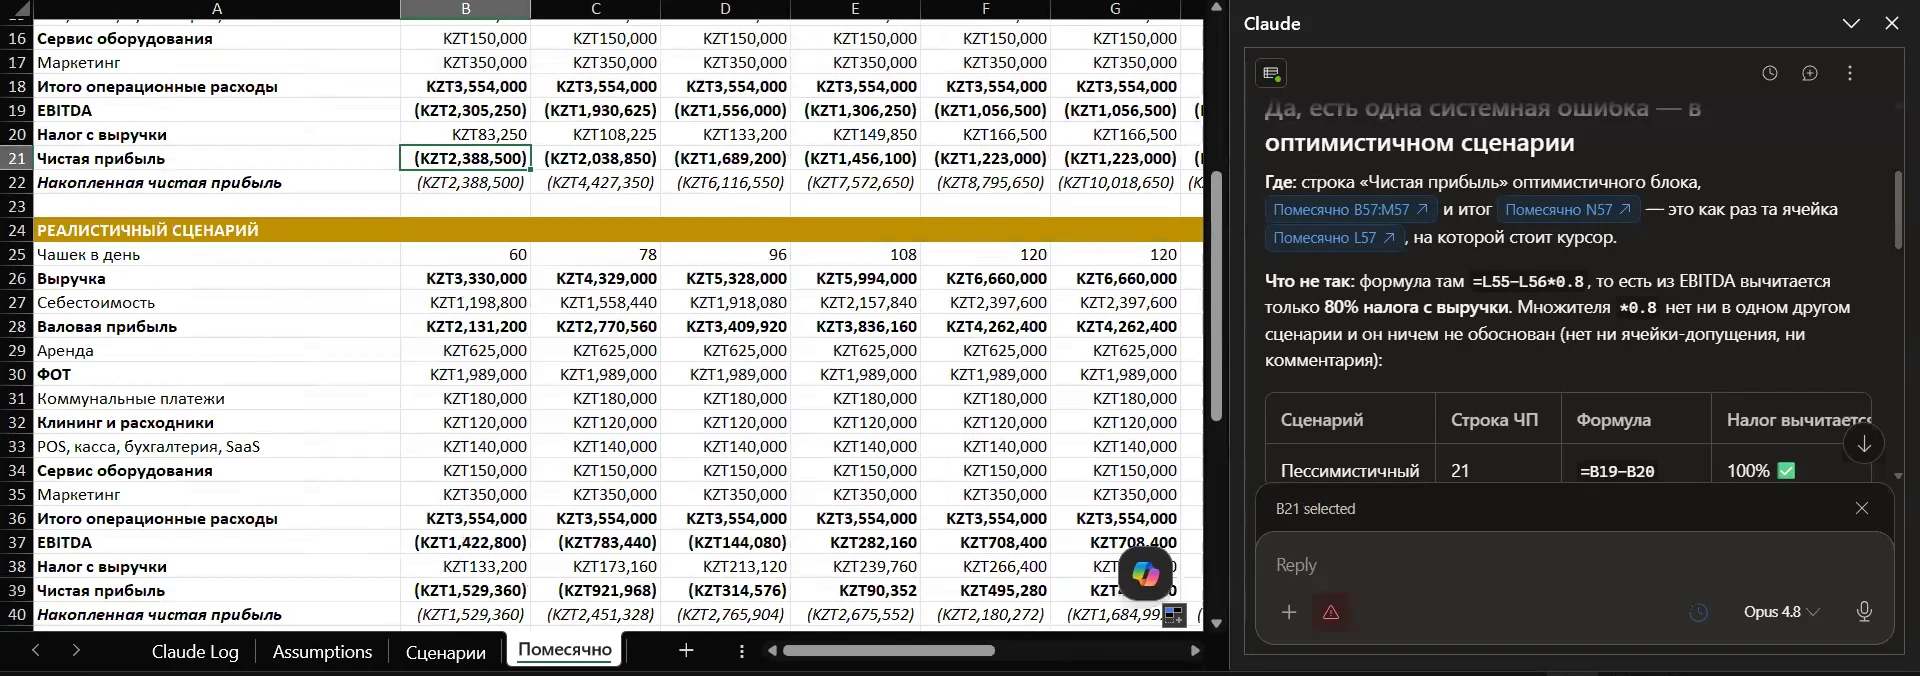Viewport: 1920px width, 676px height.
Task: Jump to latest message with down arrow button
Action: pyautogui.click(x=1864, y=445)
